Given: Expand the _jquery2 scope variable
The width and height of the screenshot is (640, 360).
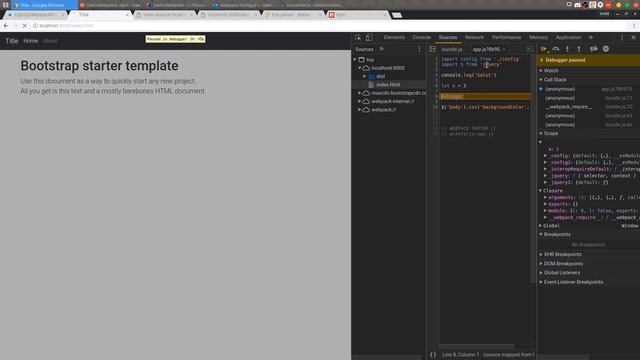Looking at the screenshot, I should (x=545, y=182).
